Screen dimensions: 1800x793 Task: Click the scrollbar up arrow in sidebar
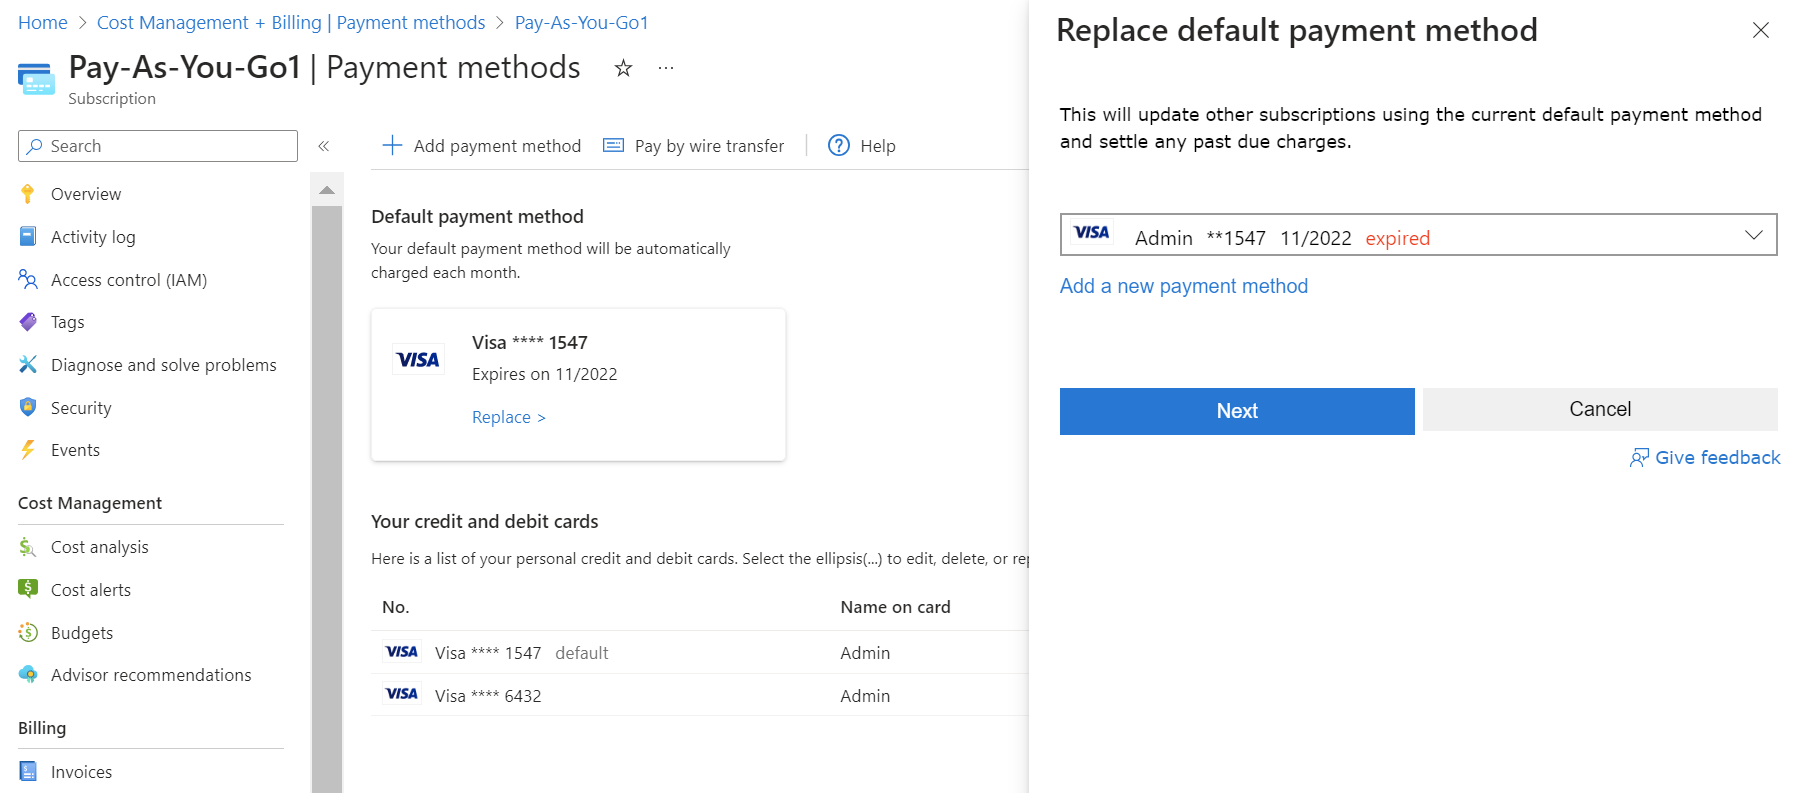[327, 189]
